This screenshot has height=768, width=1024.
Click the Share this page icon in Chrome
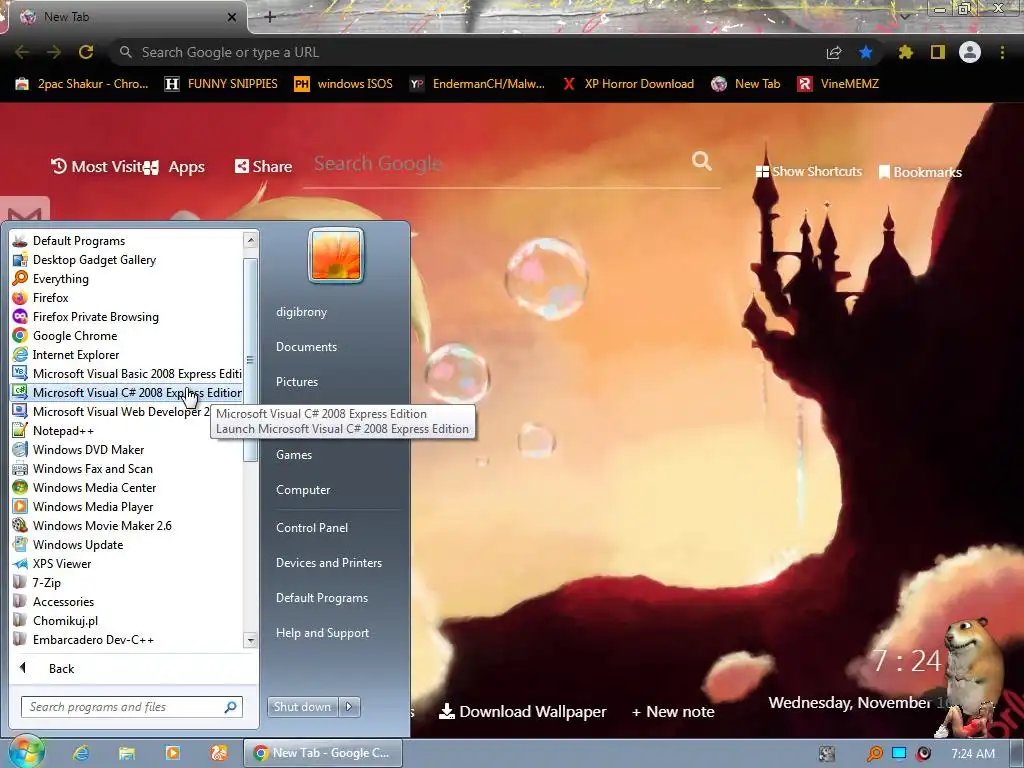pos(834,53)
